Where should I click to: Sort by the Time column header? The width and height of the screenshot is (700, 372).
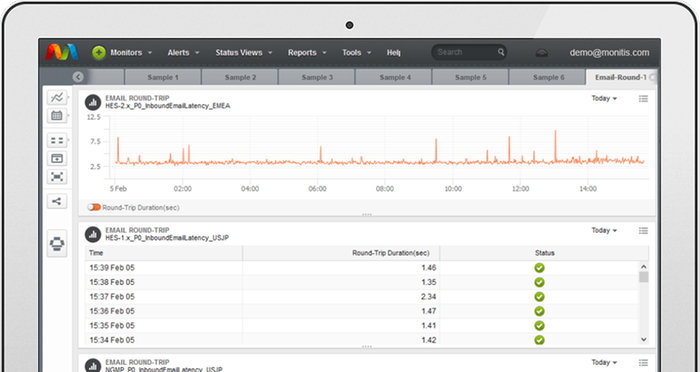click(x=164, y=253)
